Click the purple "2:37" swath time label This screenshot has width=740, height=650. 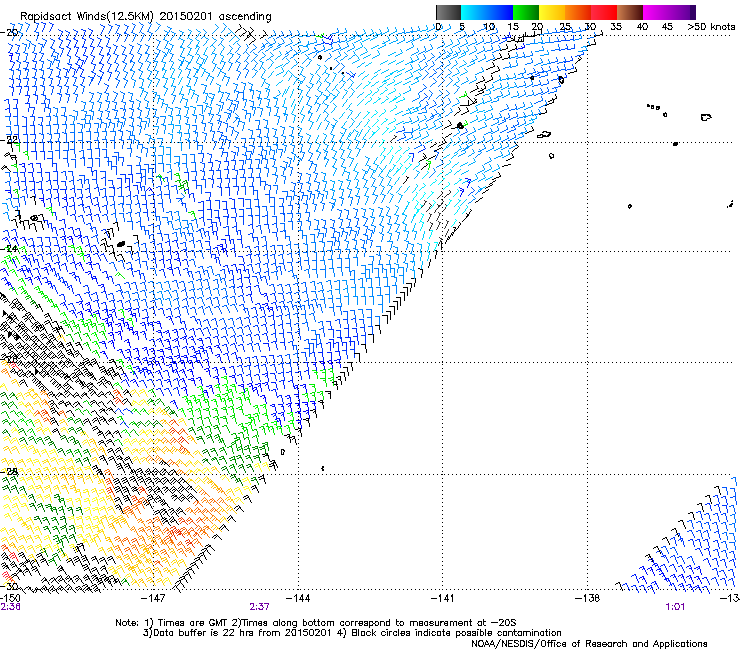tap(260, 607)
